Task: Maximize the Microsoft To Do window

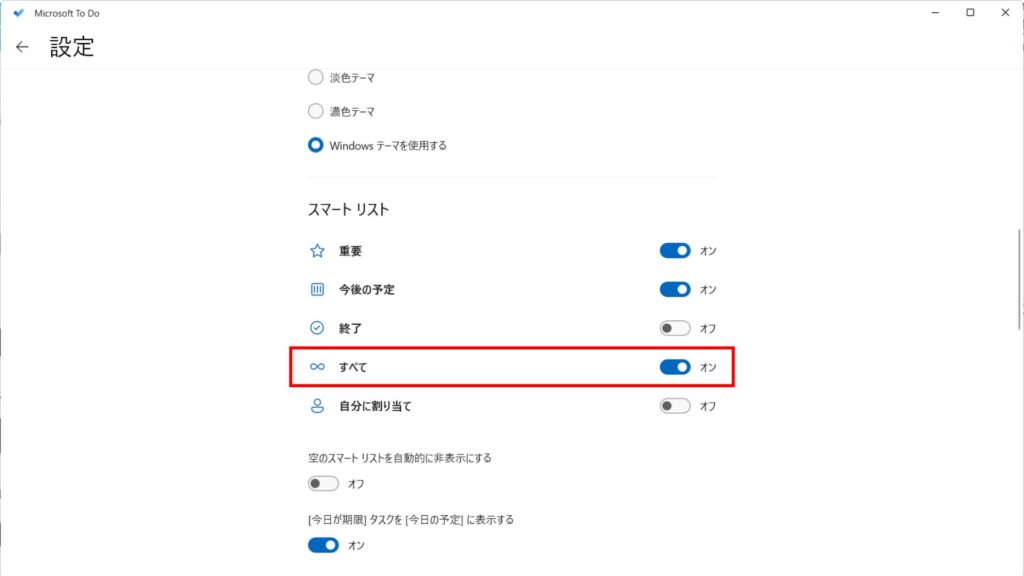Action: pyautogui.click(x=970, y=13)
